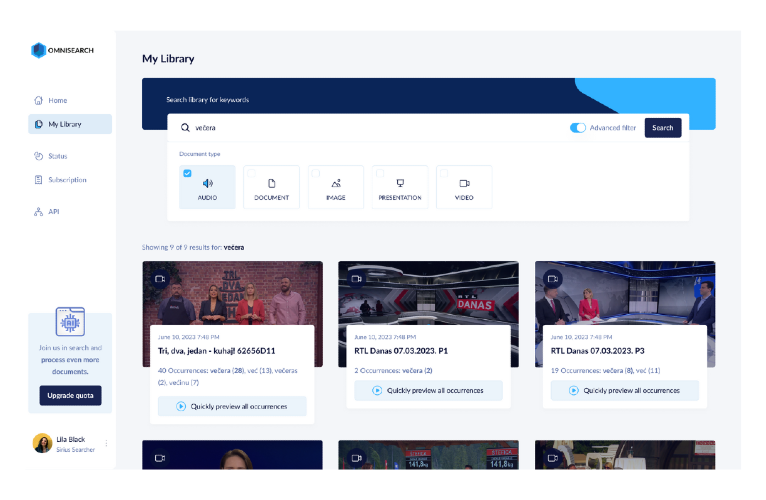
Task: Click the search magnifier icon
Action: 185,128
